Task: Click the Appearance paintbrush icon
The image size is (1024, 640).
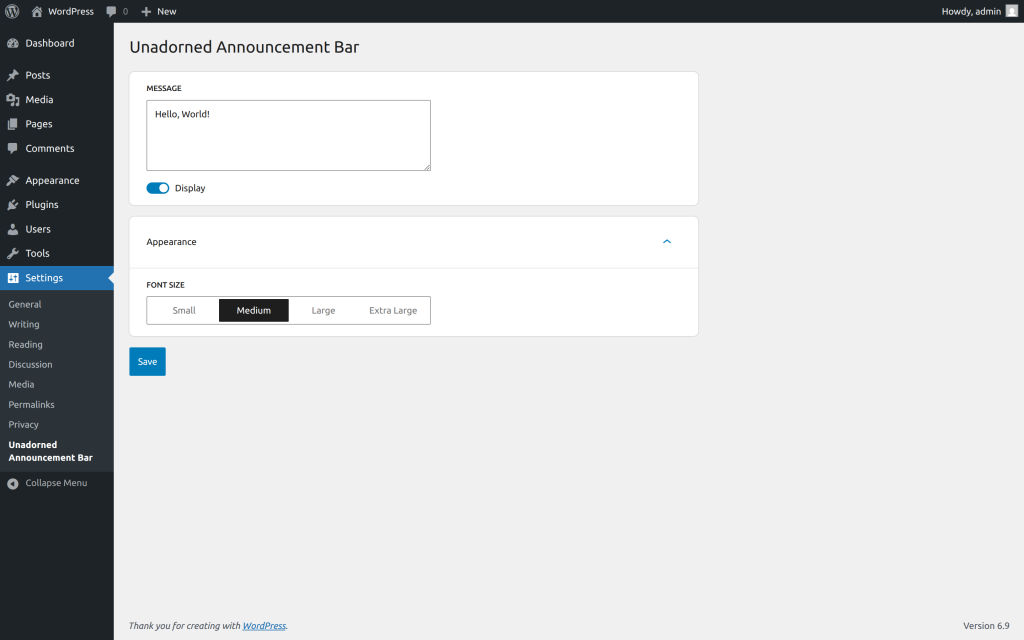Action: [13, 181]
